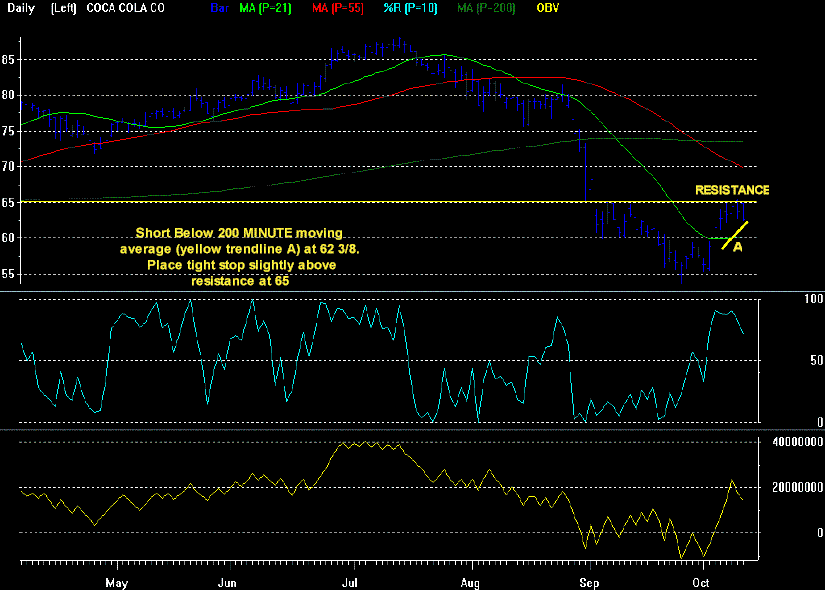Screen dimensions: 825x590
Task: Click the "Sep" date axis label
Action: tap(589, 583)
